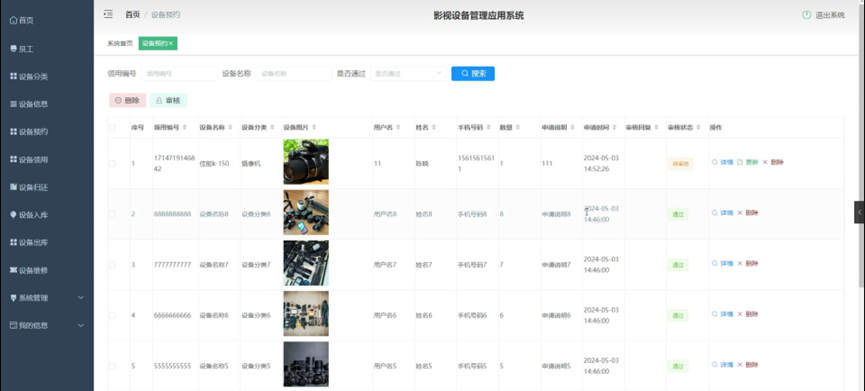This screenshot has height=391, width=865.
Task: Check the checkbox for row 1
Action: [x=112, y=164]
